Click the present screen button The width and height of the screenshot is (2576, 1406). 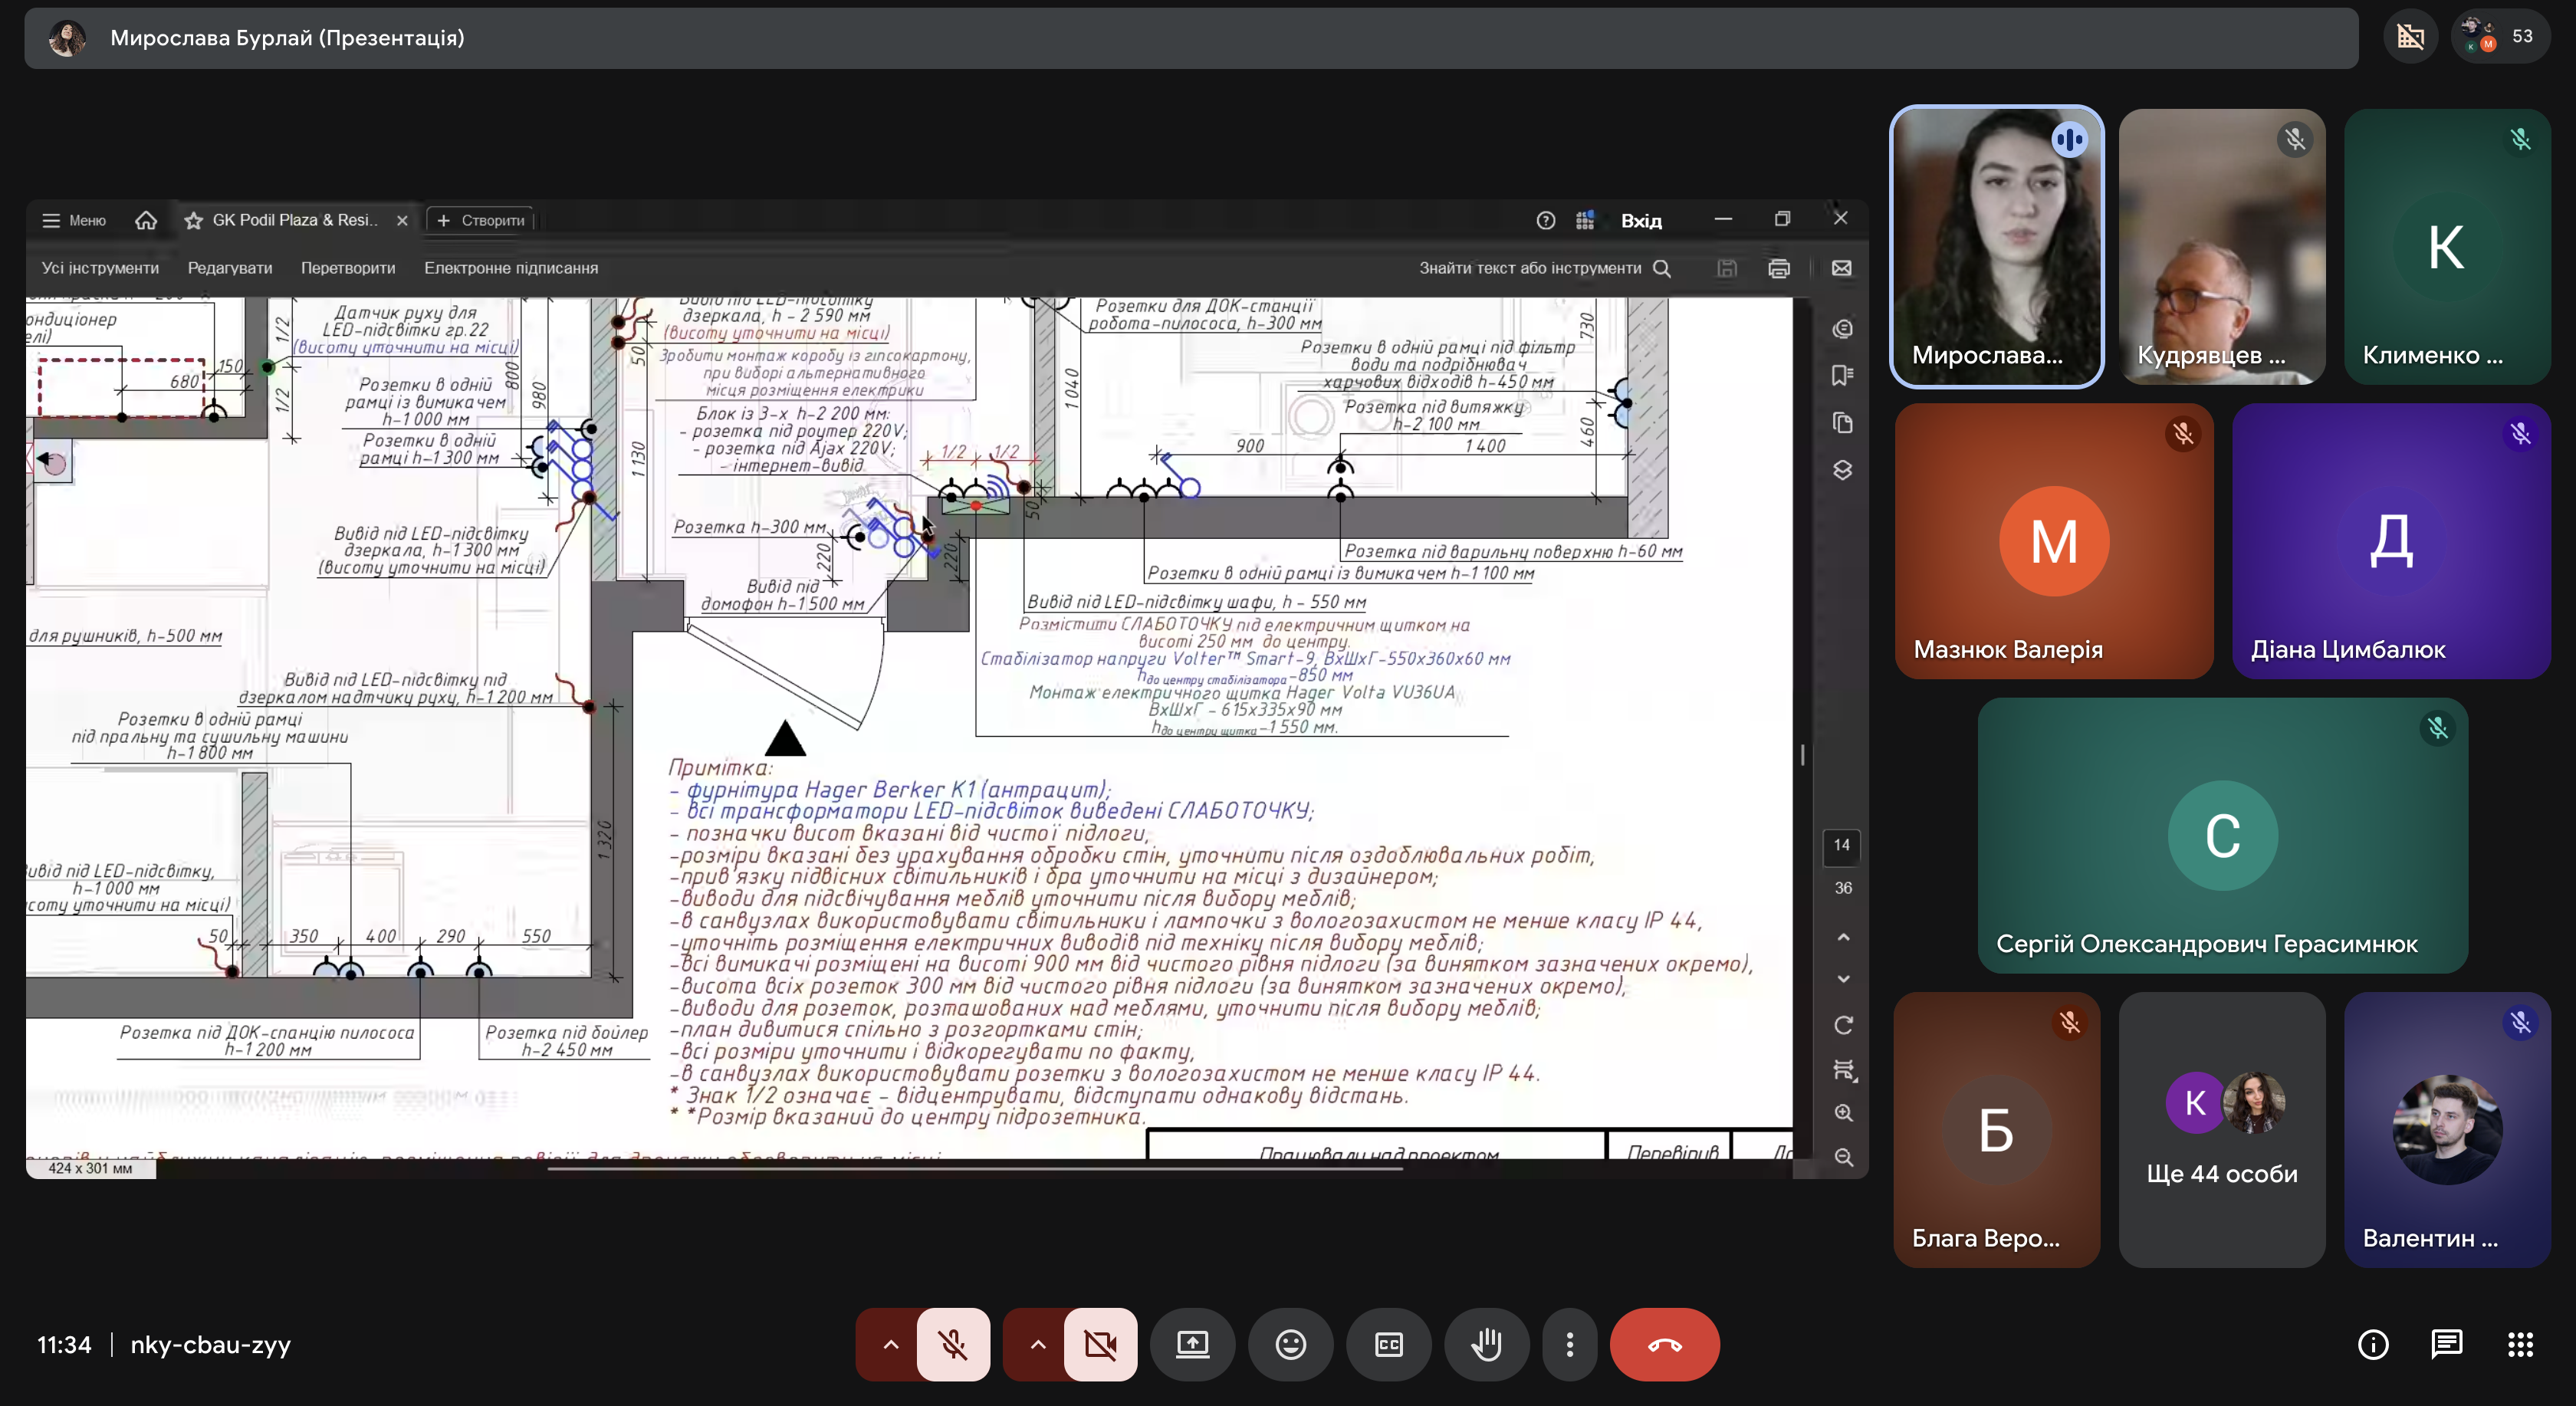(x=1192, y=1345)
